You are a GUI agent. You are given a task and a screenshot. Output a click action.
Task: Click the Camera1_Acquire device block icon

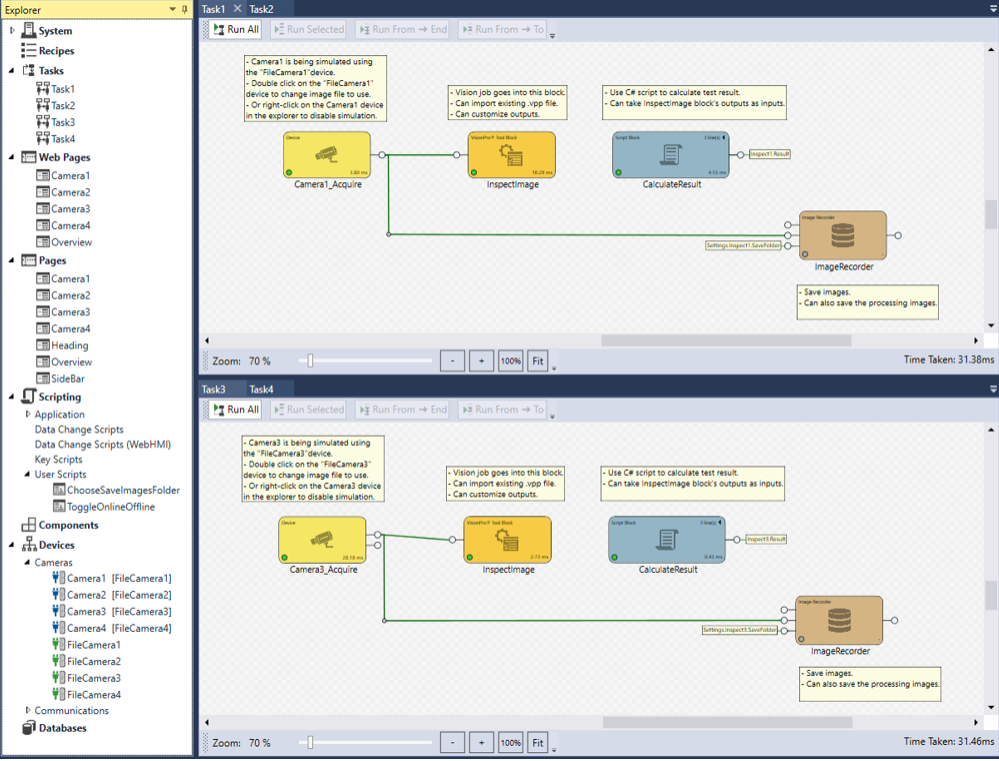click(326, 155)
